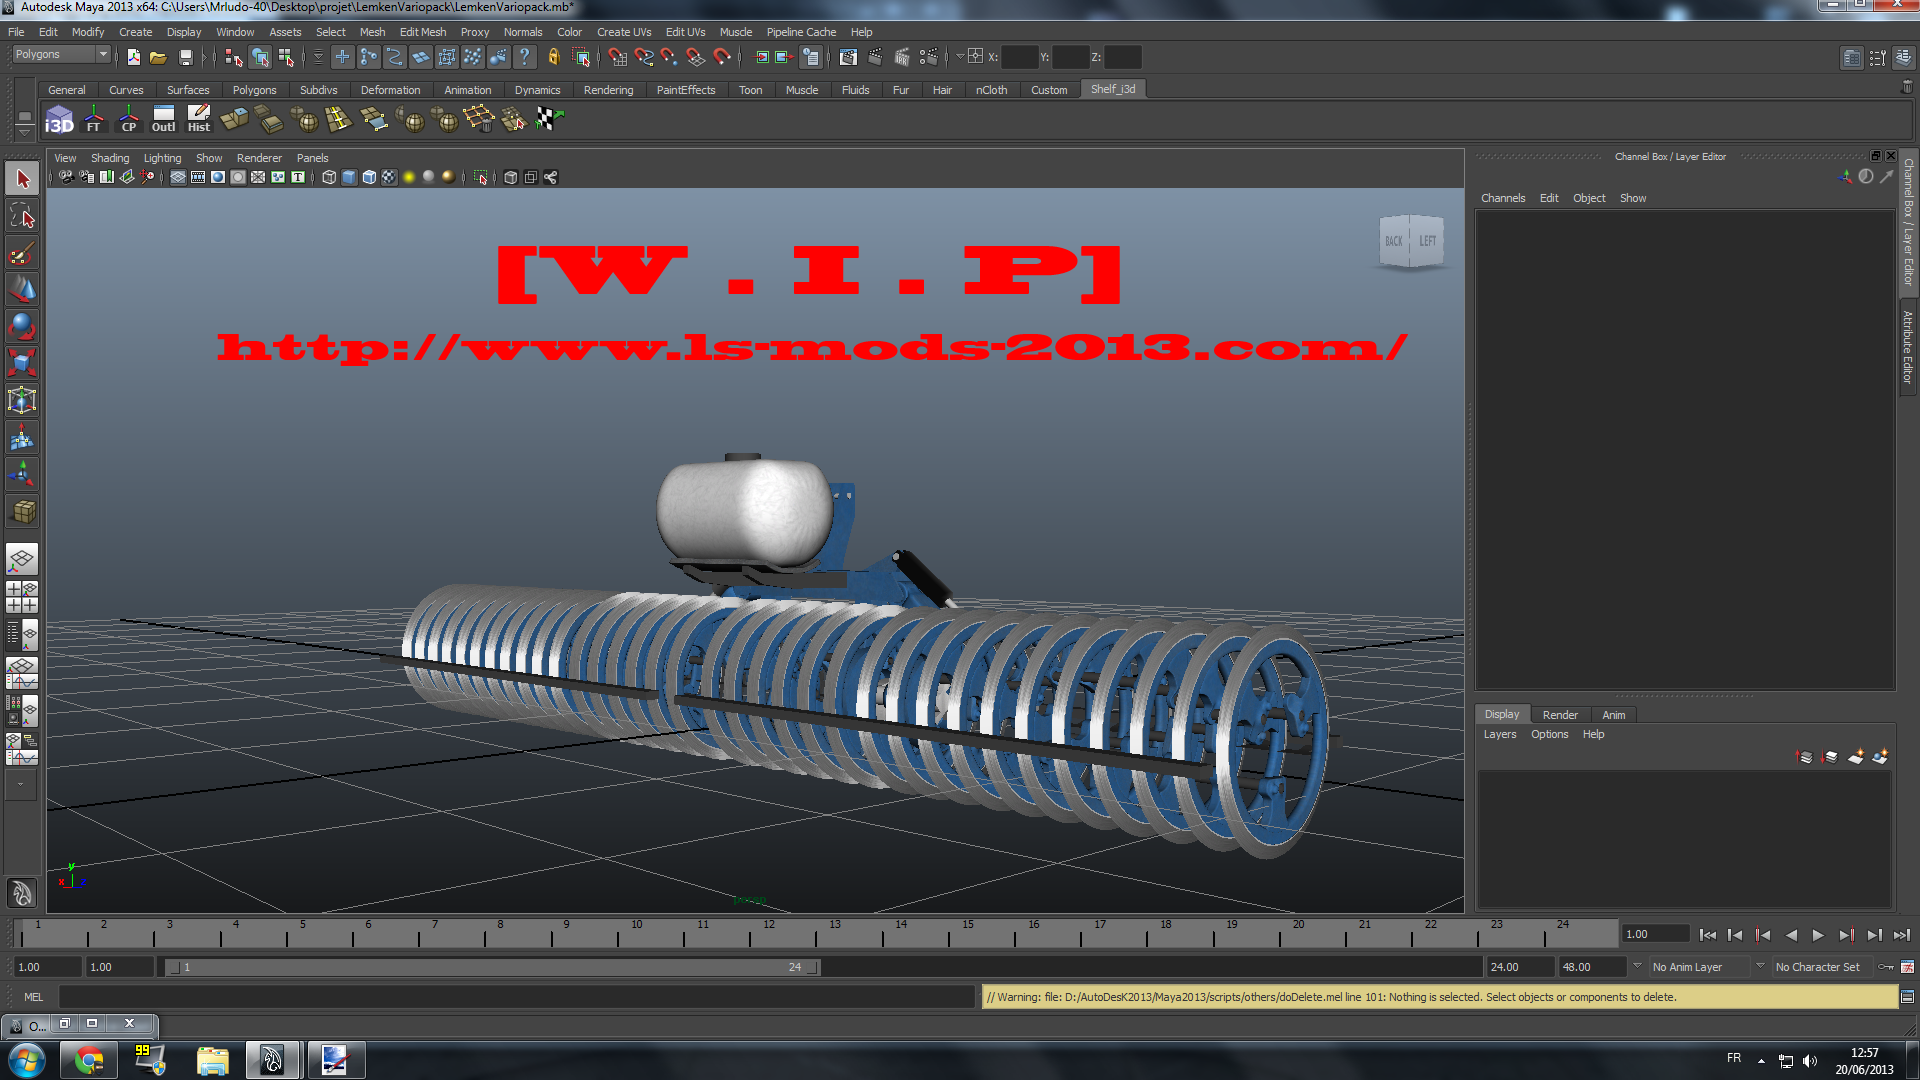The height and width of the screenshot is (1080, 1920).
Task: Click the Open Scene folder icon
Action: [158, 58]
